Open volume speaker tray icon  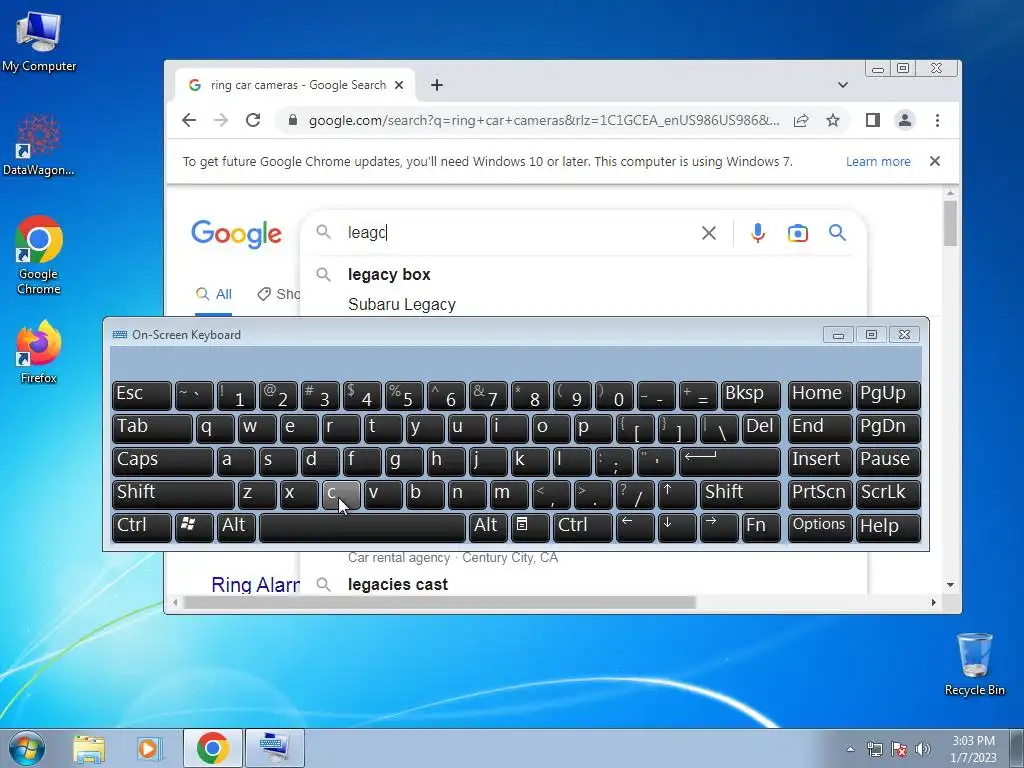pos(922,749)
